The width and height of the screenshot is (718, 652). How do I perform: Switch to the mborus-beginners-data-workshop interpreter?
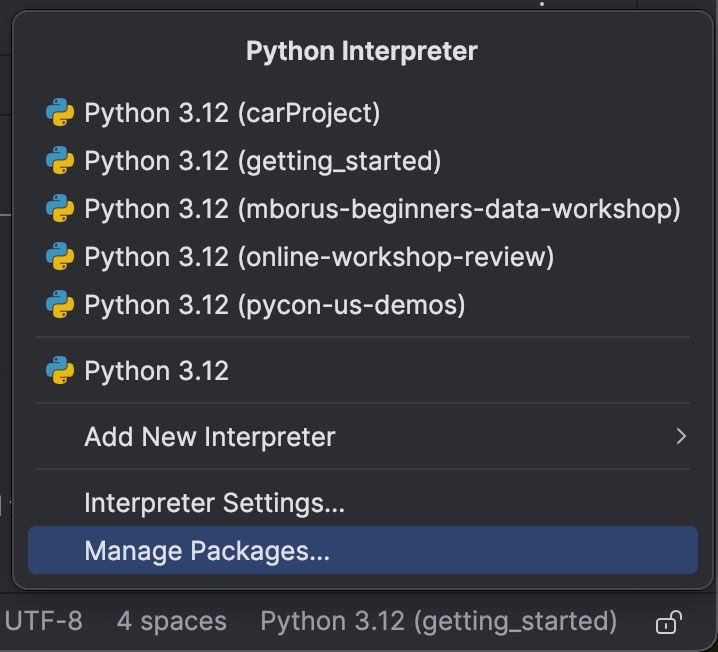[x=382, y=209]
